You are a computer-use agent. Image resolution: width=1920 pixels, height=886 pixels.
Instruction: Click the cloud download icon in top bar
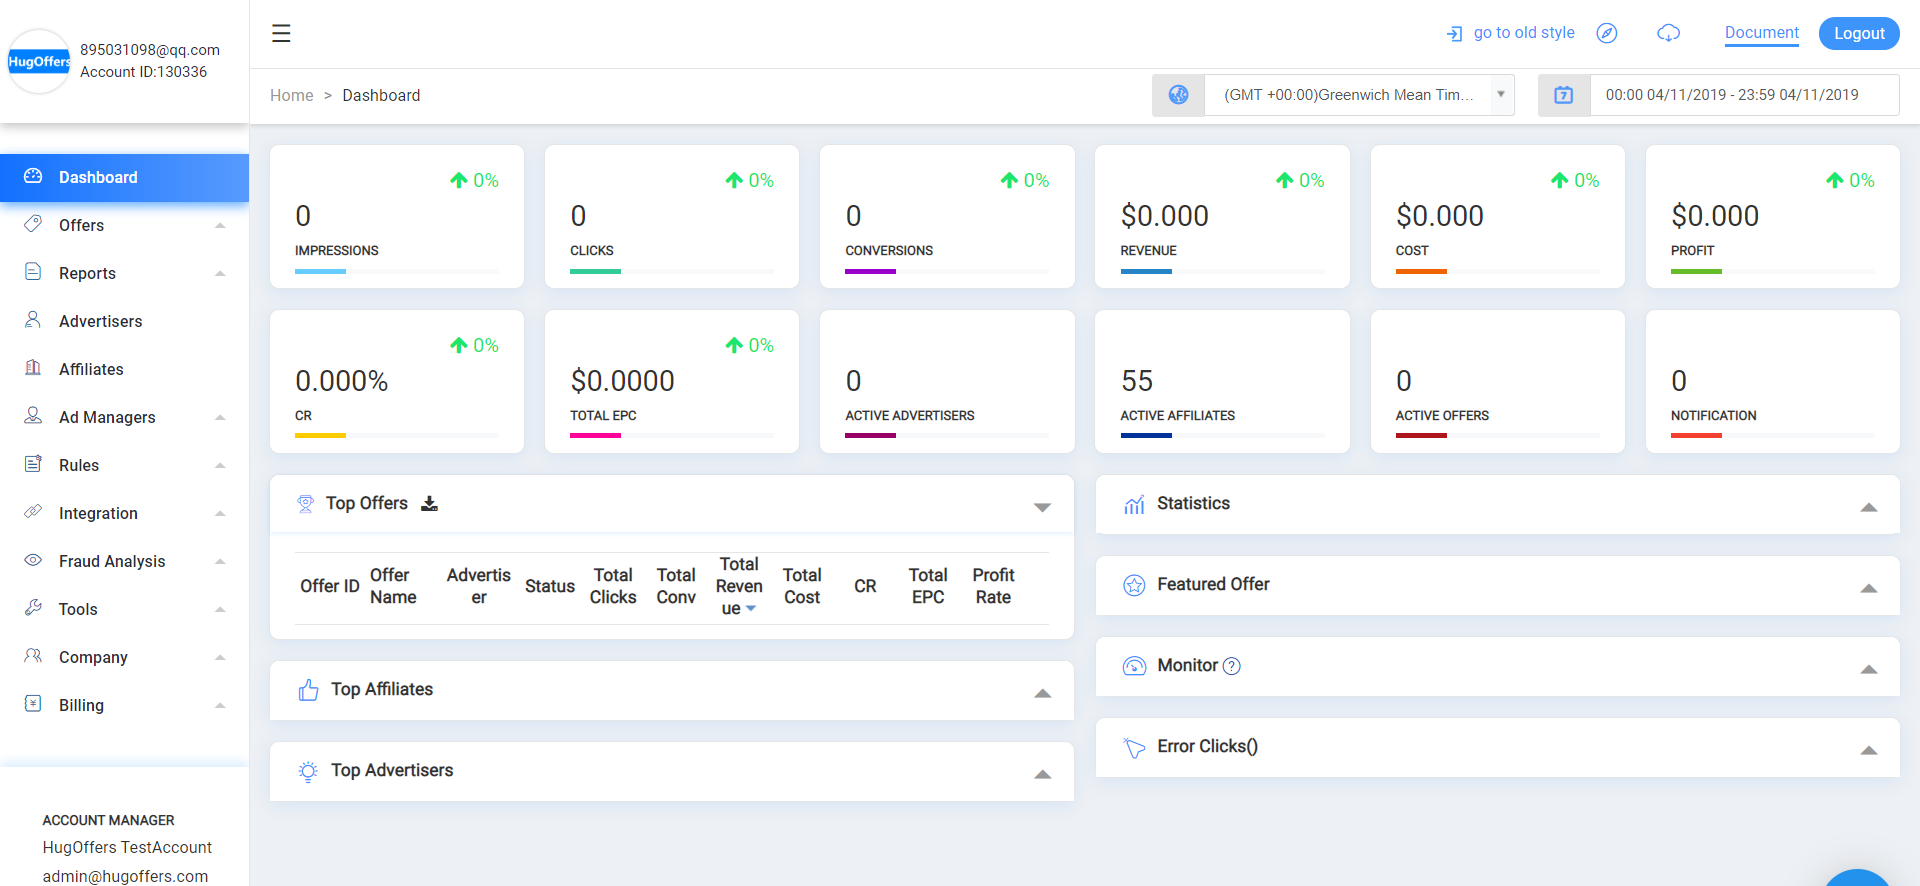click(x=1668, y=33)
